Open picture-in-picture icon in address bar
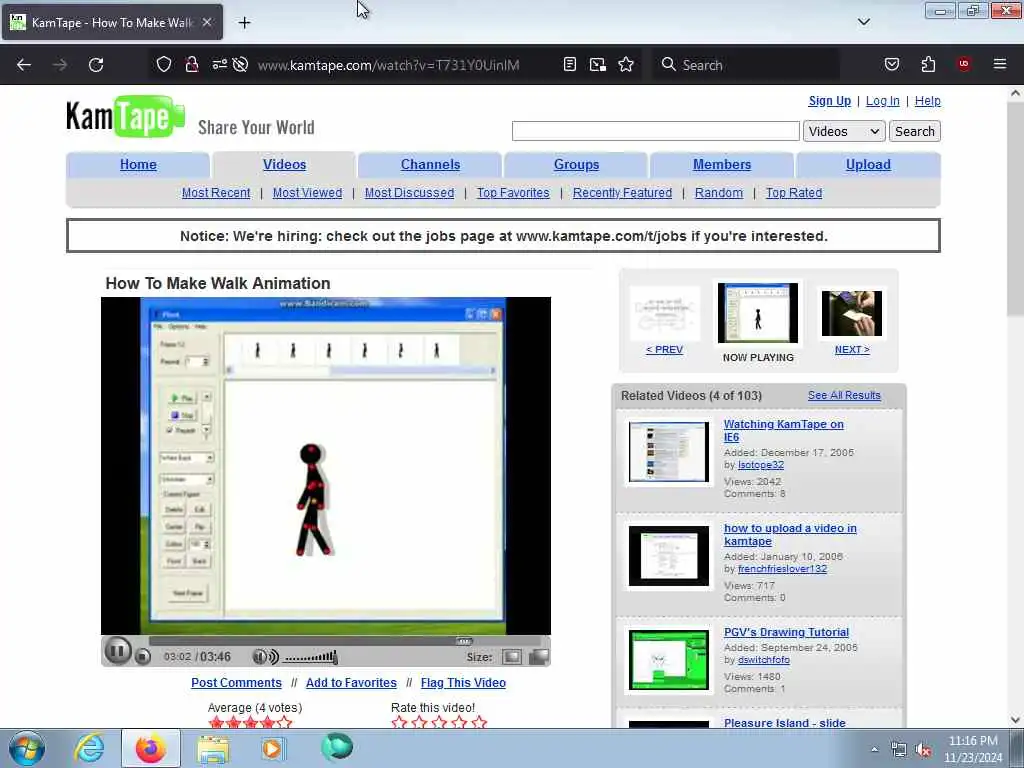This screenshot has height=768, width=1024. pyautogui.click(x=598, y=65)
